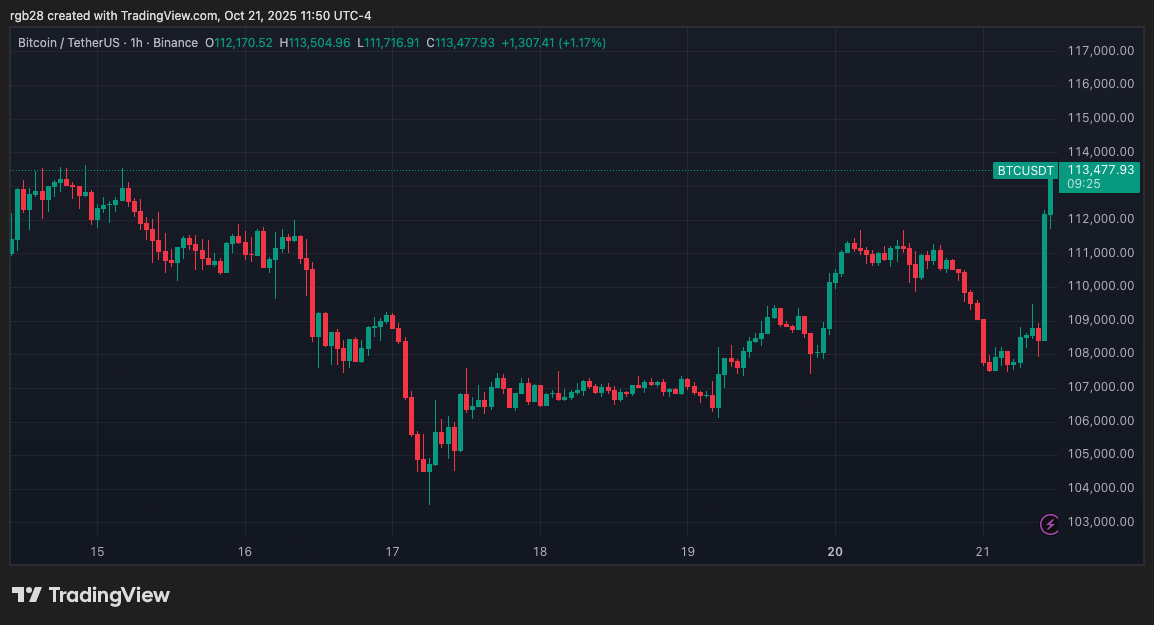Click the 103,000.00 price scale label
Screen dimensions: 1154x625
tap(1100, 522)
